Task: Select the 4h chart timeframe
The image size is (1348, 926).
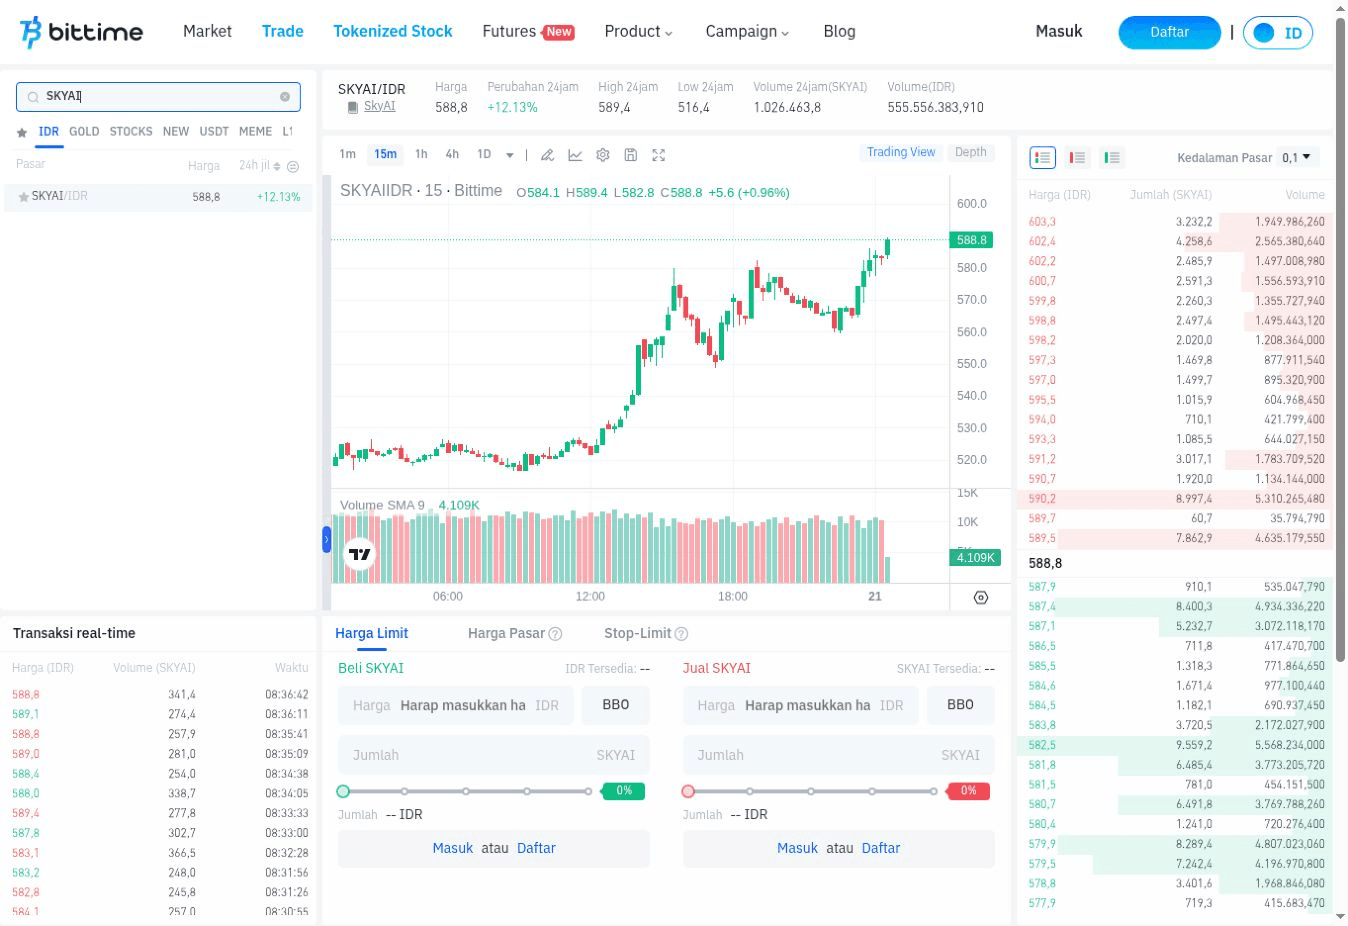Action: coord(452,154)
